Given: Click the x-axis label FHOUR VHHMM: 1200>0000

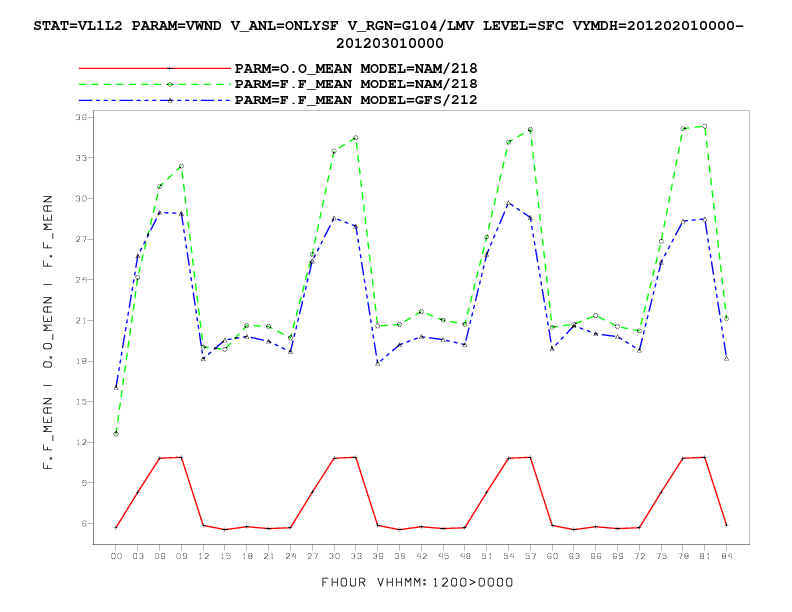Looking at the screenshot, I should pos(417,582).
